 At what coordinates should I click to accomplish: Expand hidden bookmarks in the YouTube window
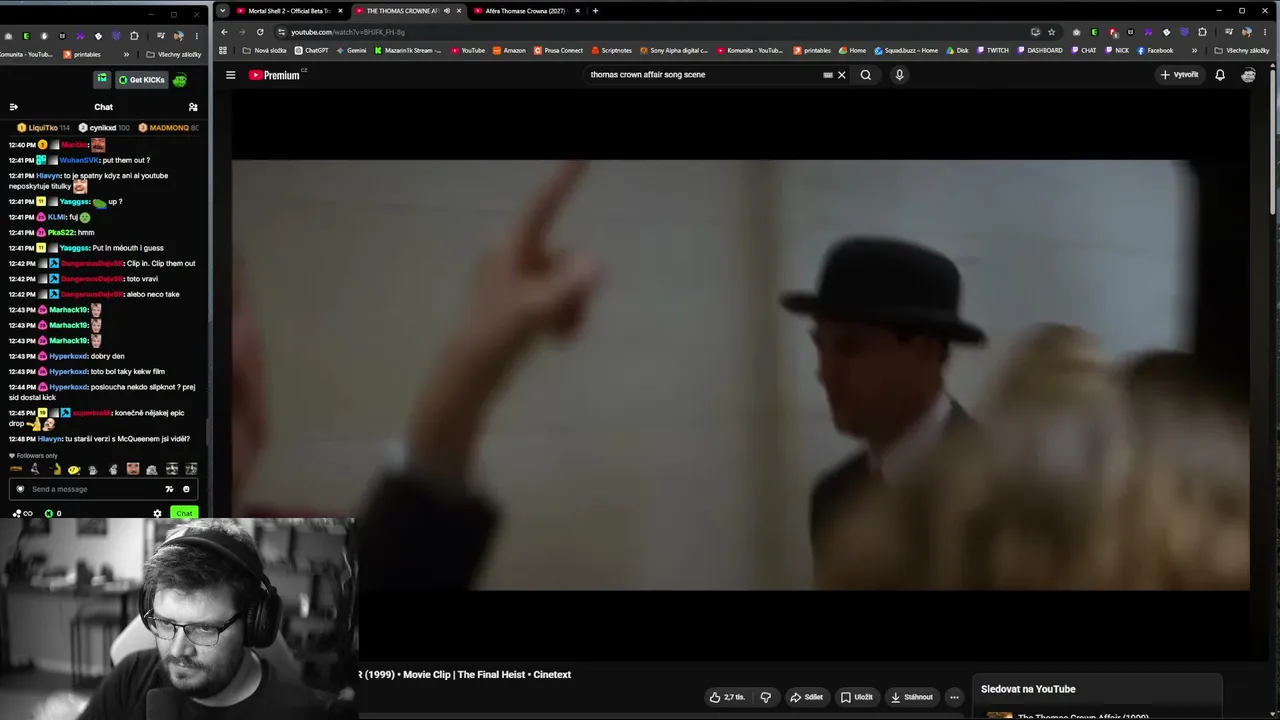click(x=1194, y=50)
